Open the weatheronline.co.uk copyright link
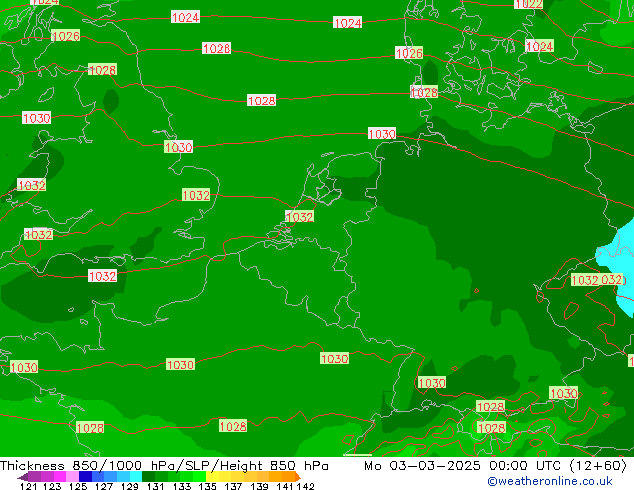The height and width of the screenshot is (490, 634). tap(550, 481)
